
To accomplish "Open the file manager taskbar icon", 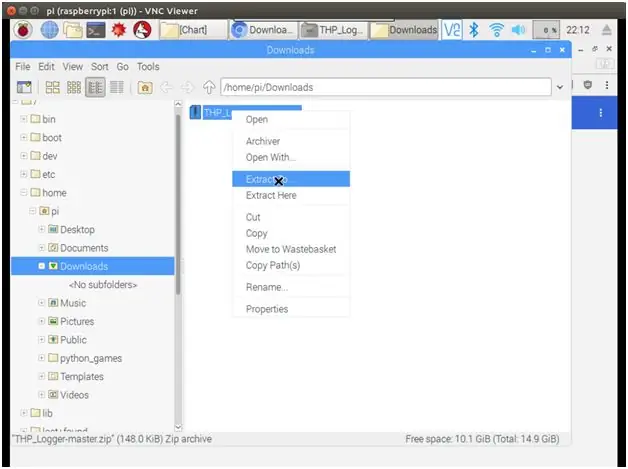I will pyautogui.click(x=73, y=30).
